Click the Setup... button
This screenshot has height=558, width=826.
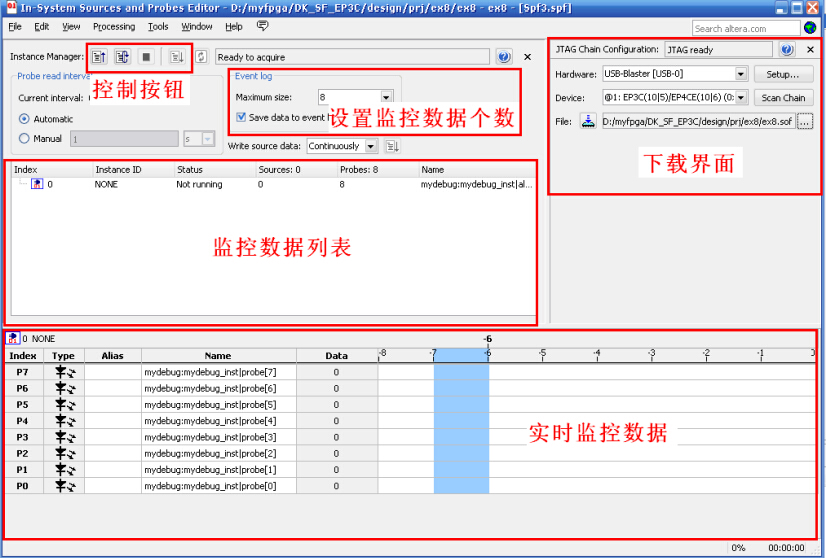tap(783, 74)
